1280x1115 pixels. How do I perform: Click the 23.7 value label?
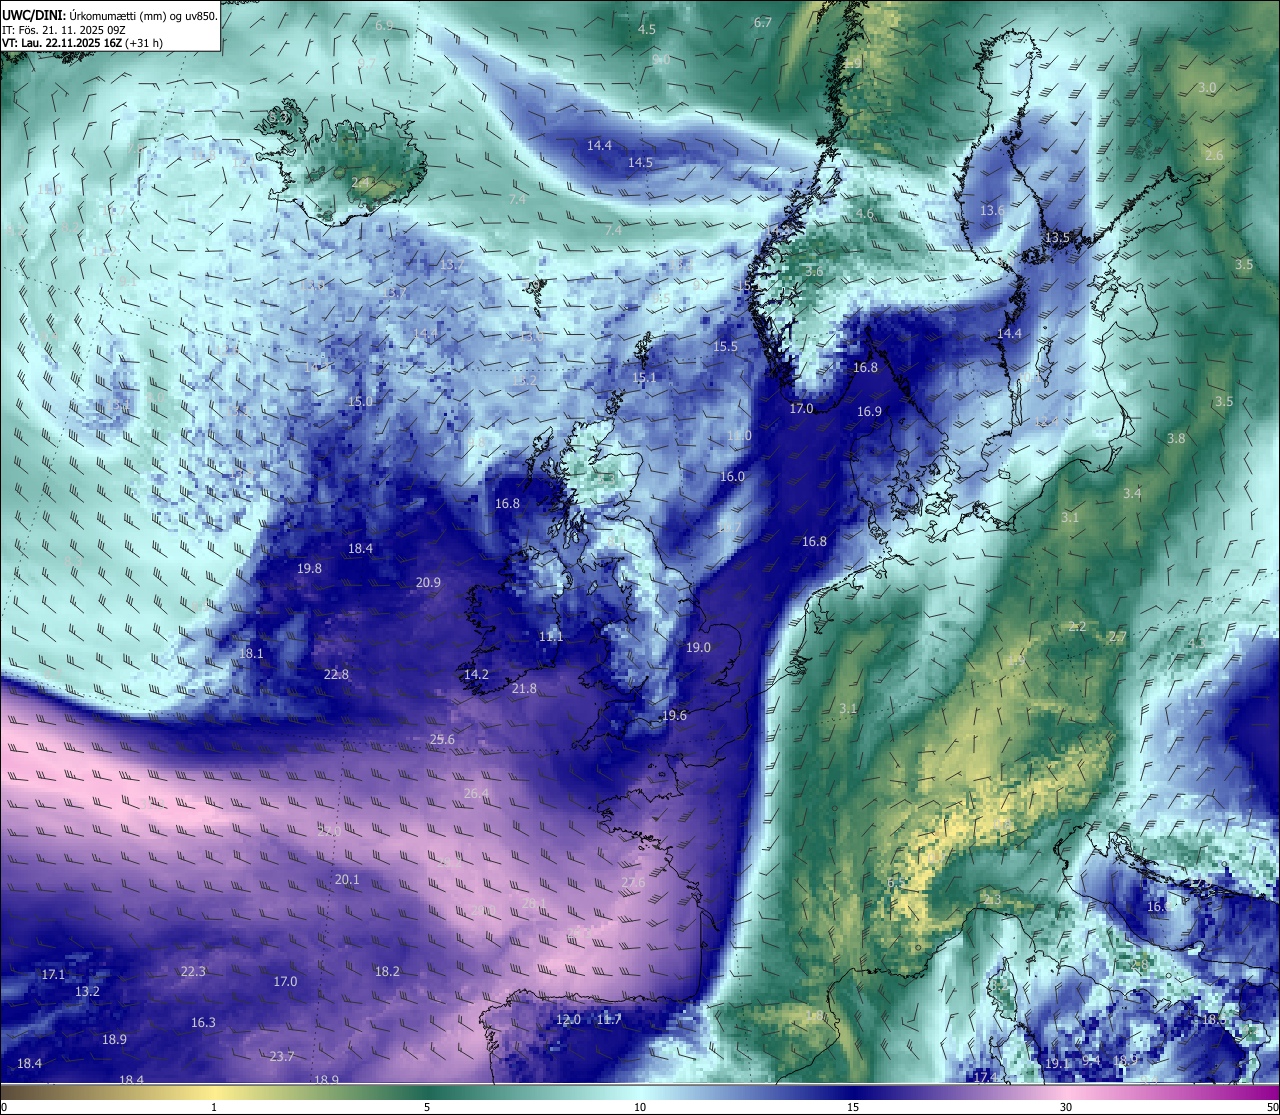[x=282, y=1056]
